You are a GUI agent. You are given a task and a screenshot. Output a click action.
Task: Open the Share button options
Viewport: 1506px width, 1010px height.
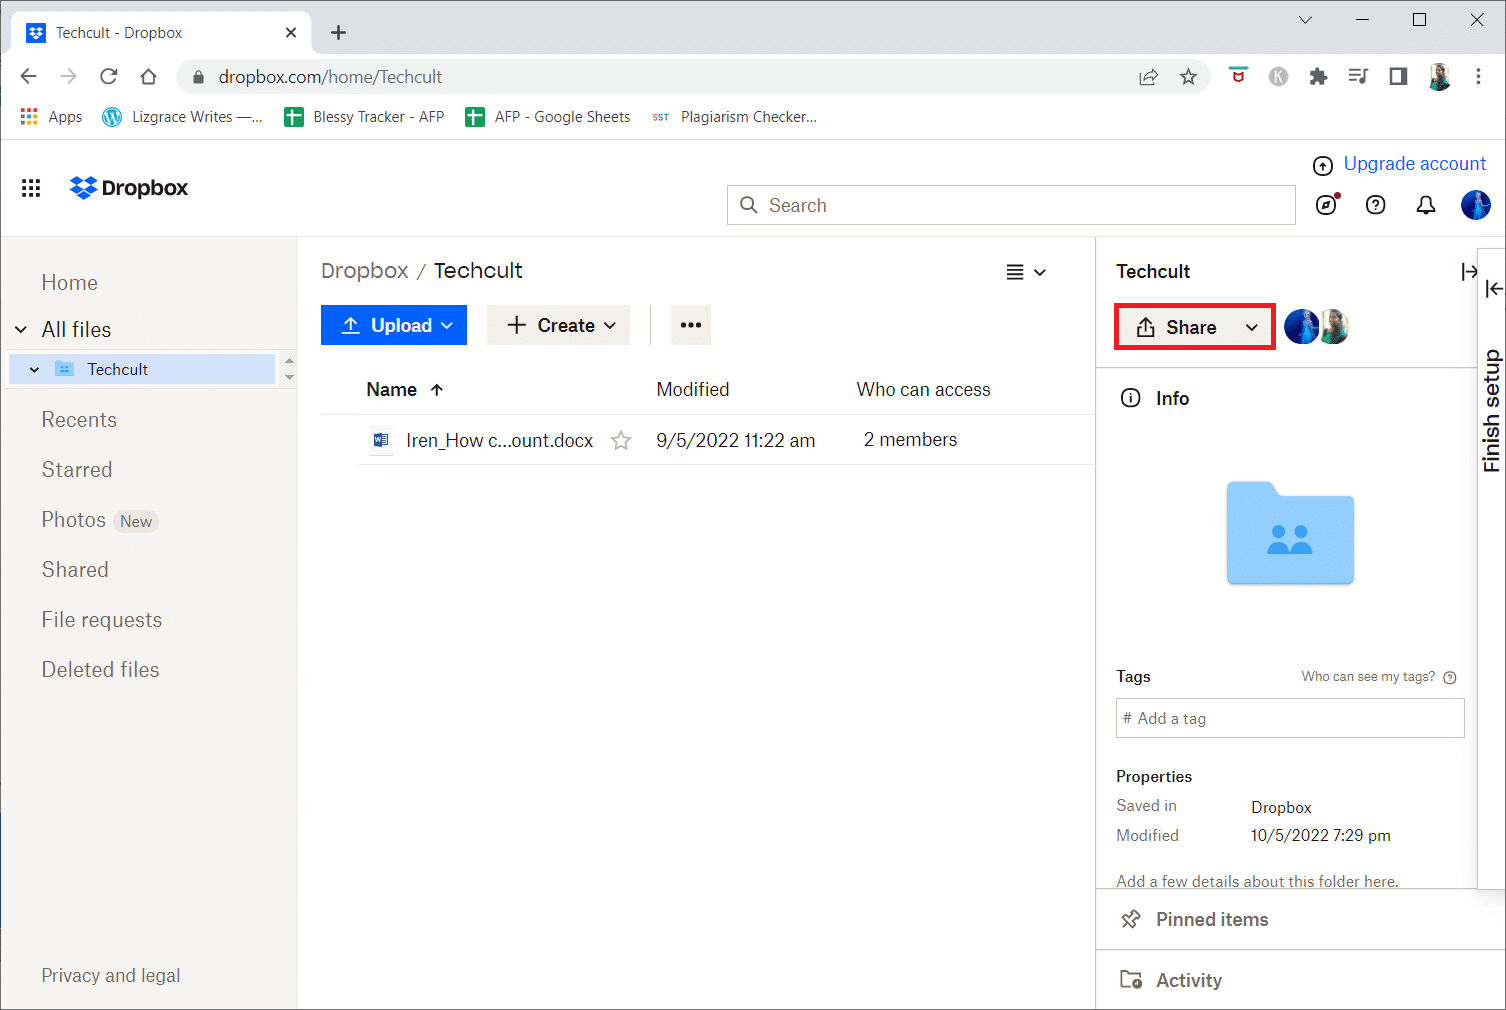(1251, 327)
